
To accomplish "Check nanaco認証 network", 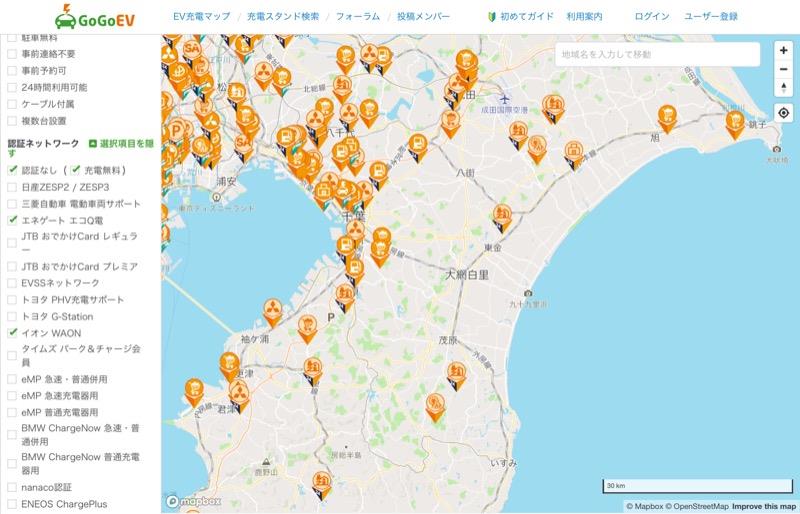I will 12,487.
